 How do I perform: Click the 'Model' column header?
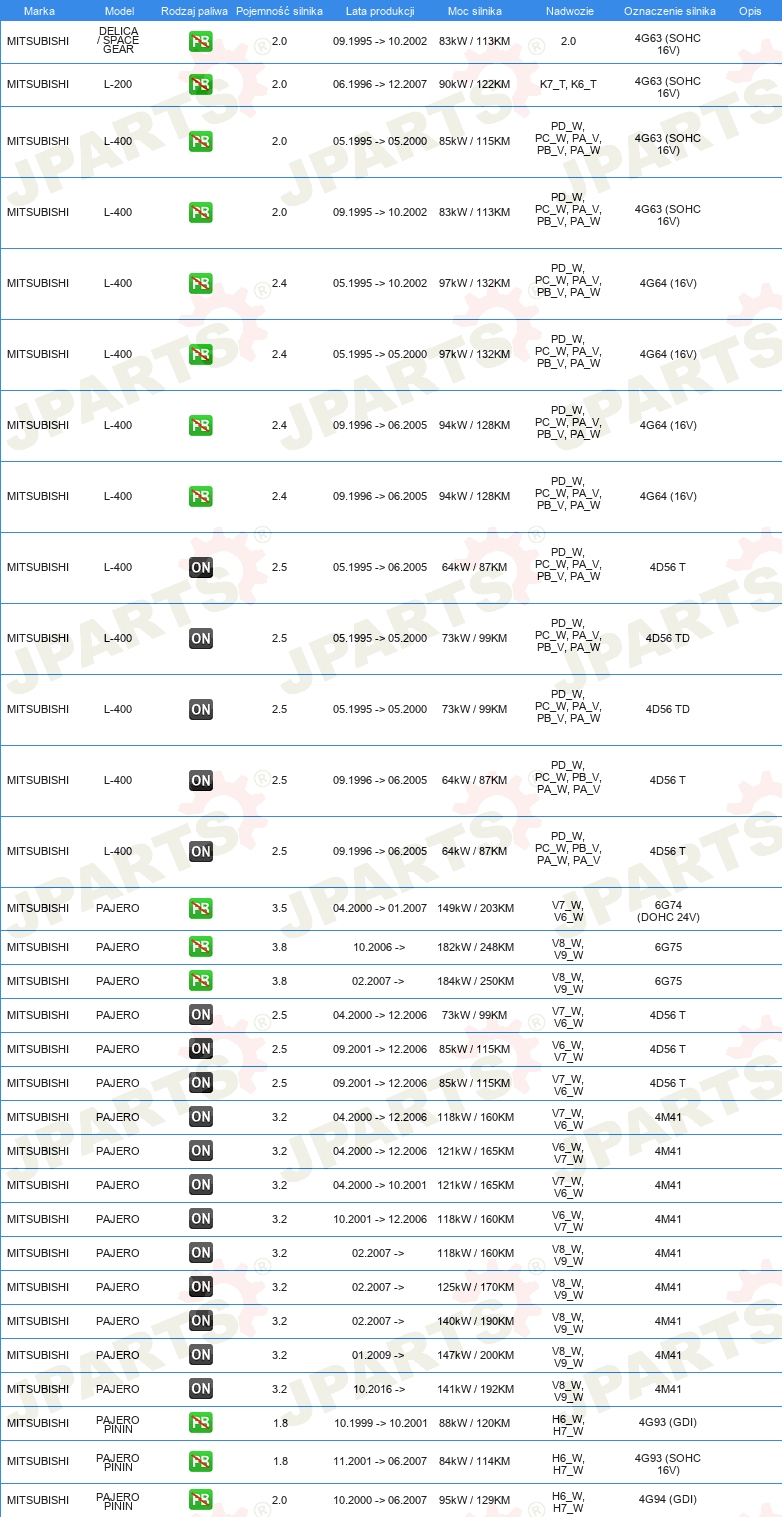pyautogui.click(x=118, y=10)
